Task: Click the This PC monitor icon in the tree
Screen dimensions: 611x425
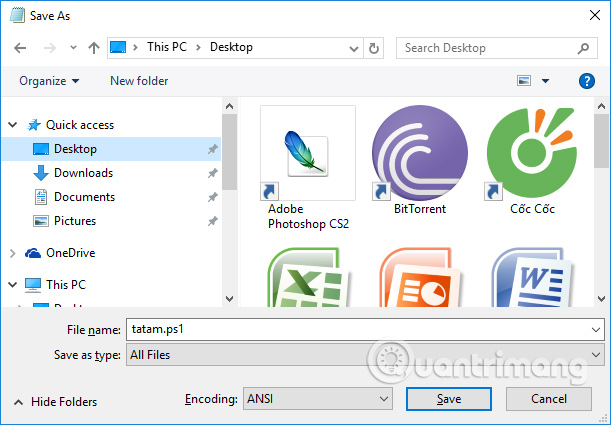Action: click(33, 285)
